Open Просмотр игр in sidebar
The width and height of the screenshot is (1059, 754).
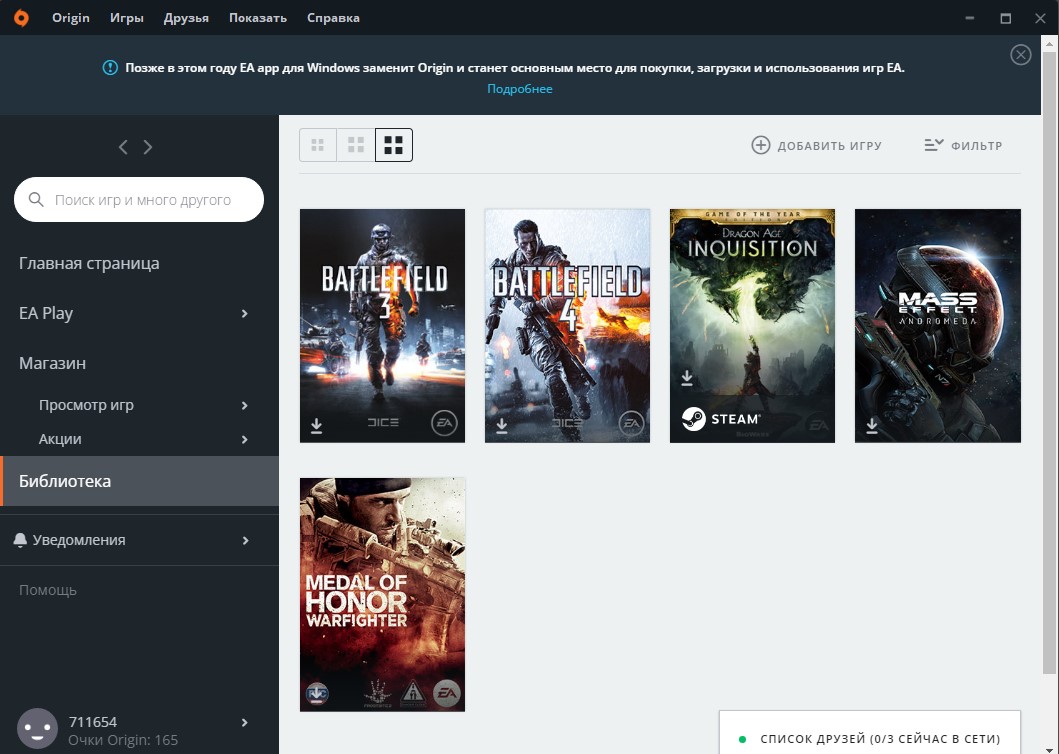point(86,405)
